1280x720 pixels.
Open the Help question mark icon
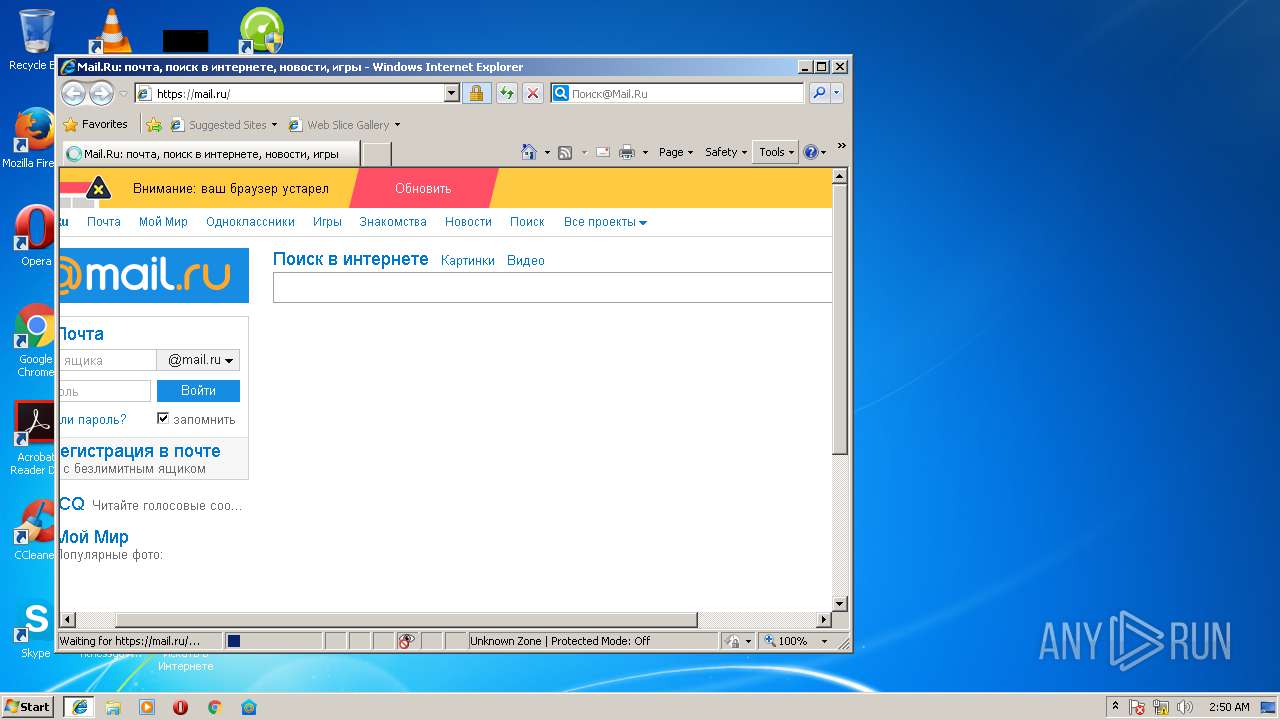[x=810, y=152]
